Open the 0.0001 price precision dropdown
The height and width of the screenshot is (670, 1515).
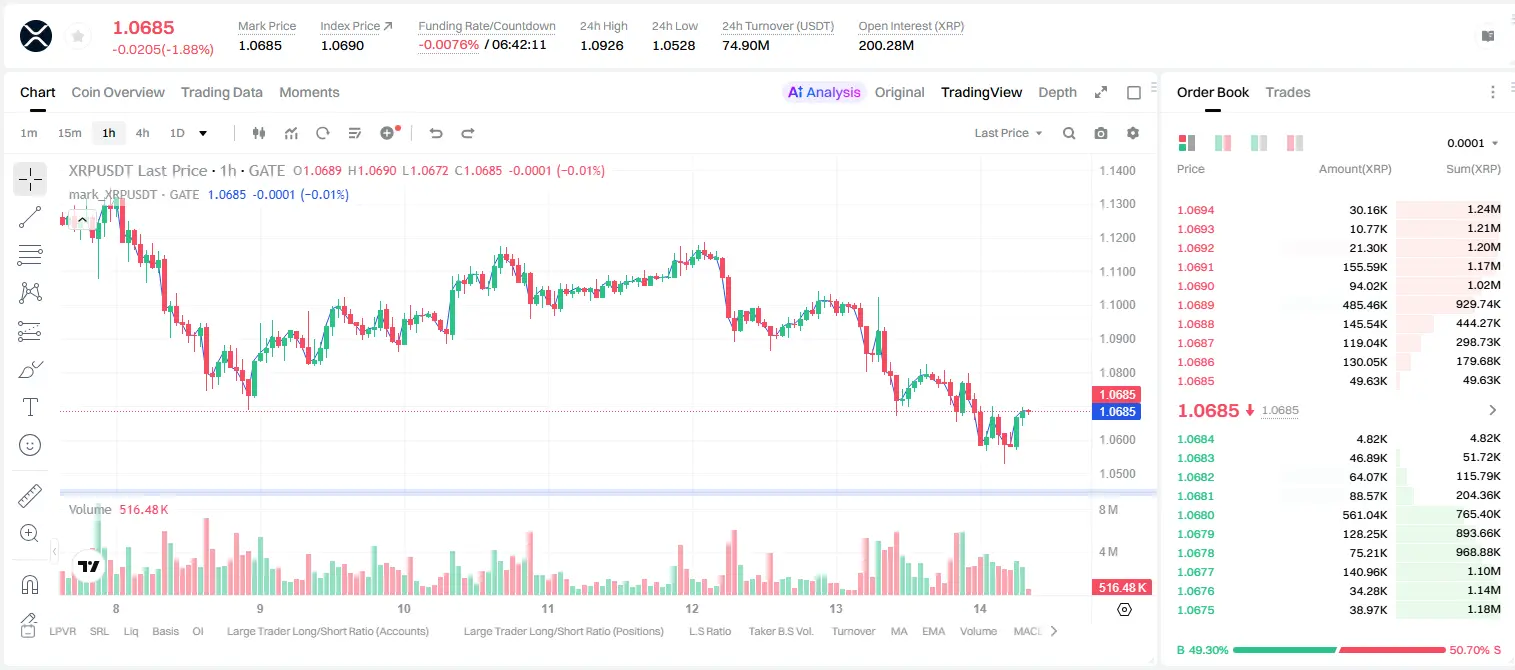(x=1473, y=143)
